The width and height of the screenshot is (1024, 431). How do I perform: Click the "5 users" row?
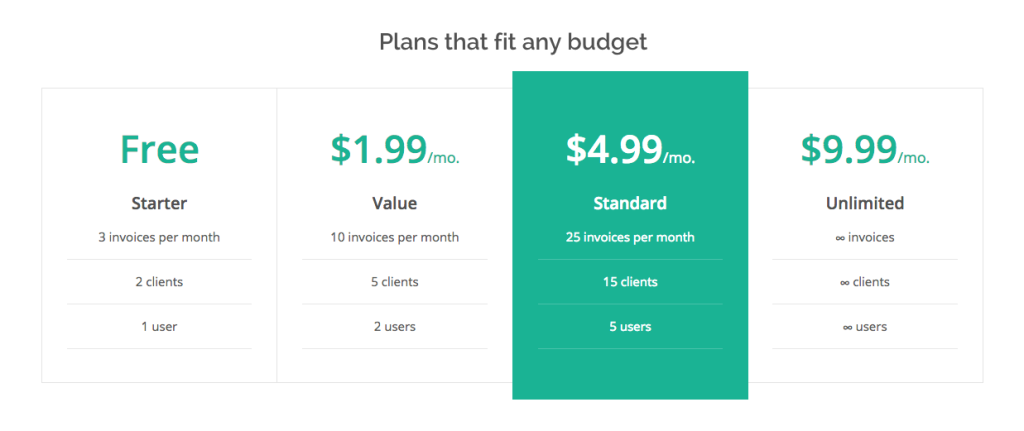[x=630, y=327]
